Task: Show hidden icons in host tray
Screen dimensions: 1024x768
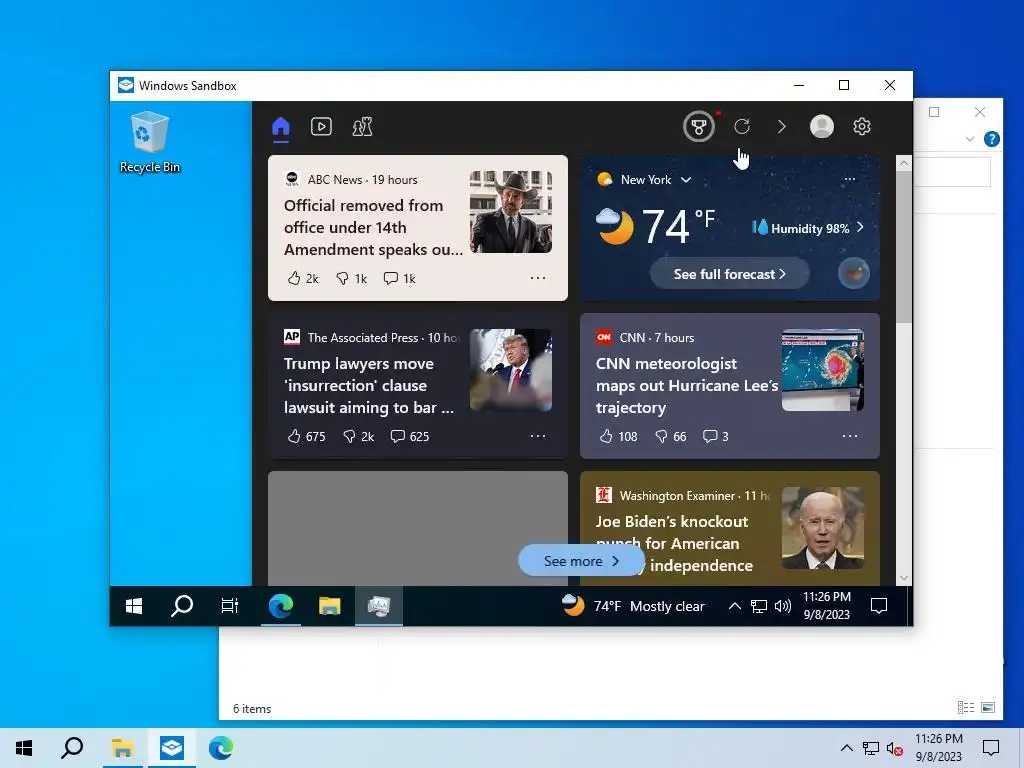Action: pos(846,748)
